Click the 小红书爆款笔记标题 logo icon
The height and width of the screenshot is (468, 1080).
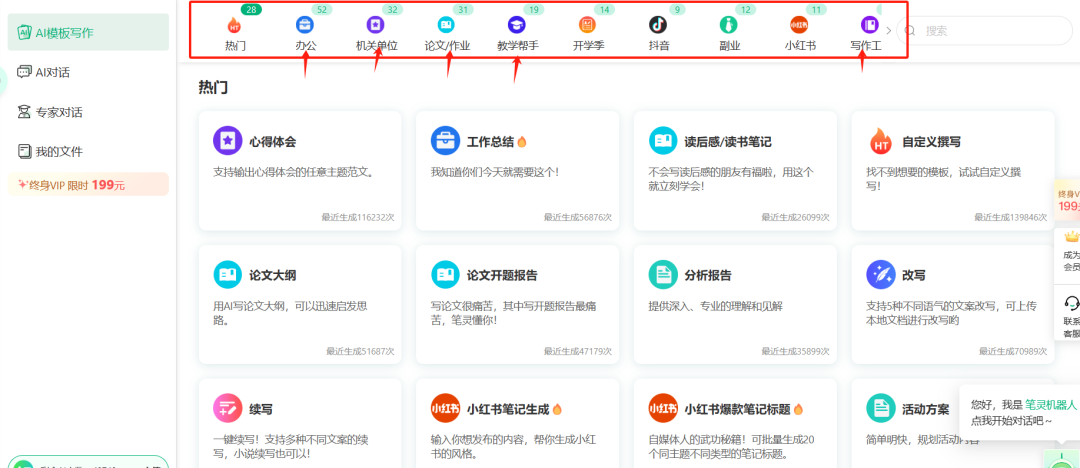(663, 408)
